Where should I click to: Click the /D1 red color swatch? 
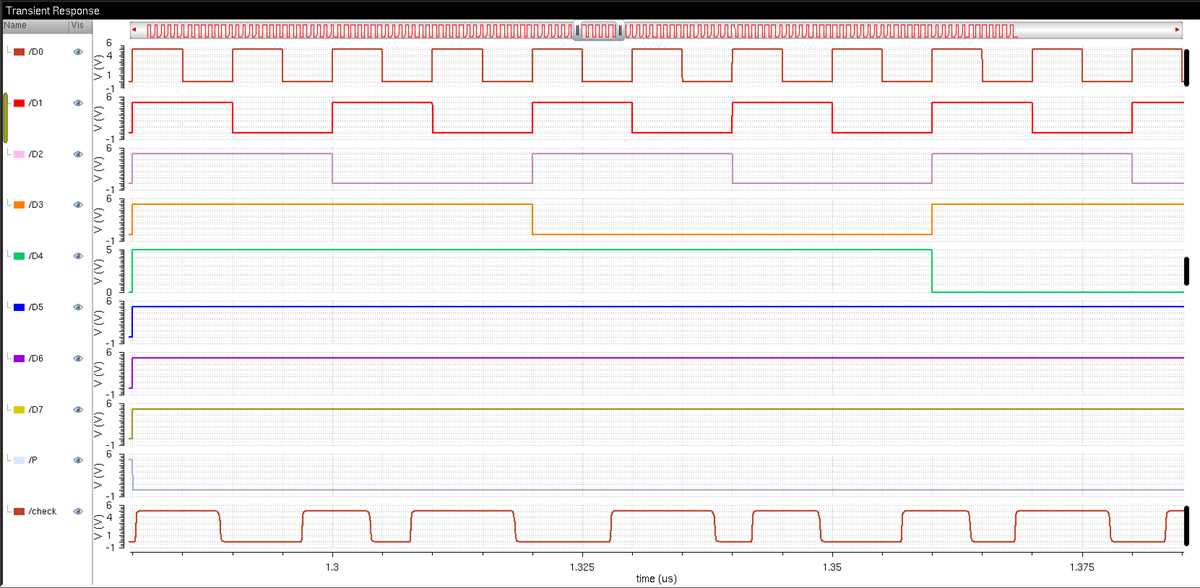point(19,103)
